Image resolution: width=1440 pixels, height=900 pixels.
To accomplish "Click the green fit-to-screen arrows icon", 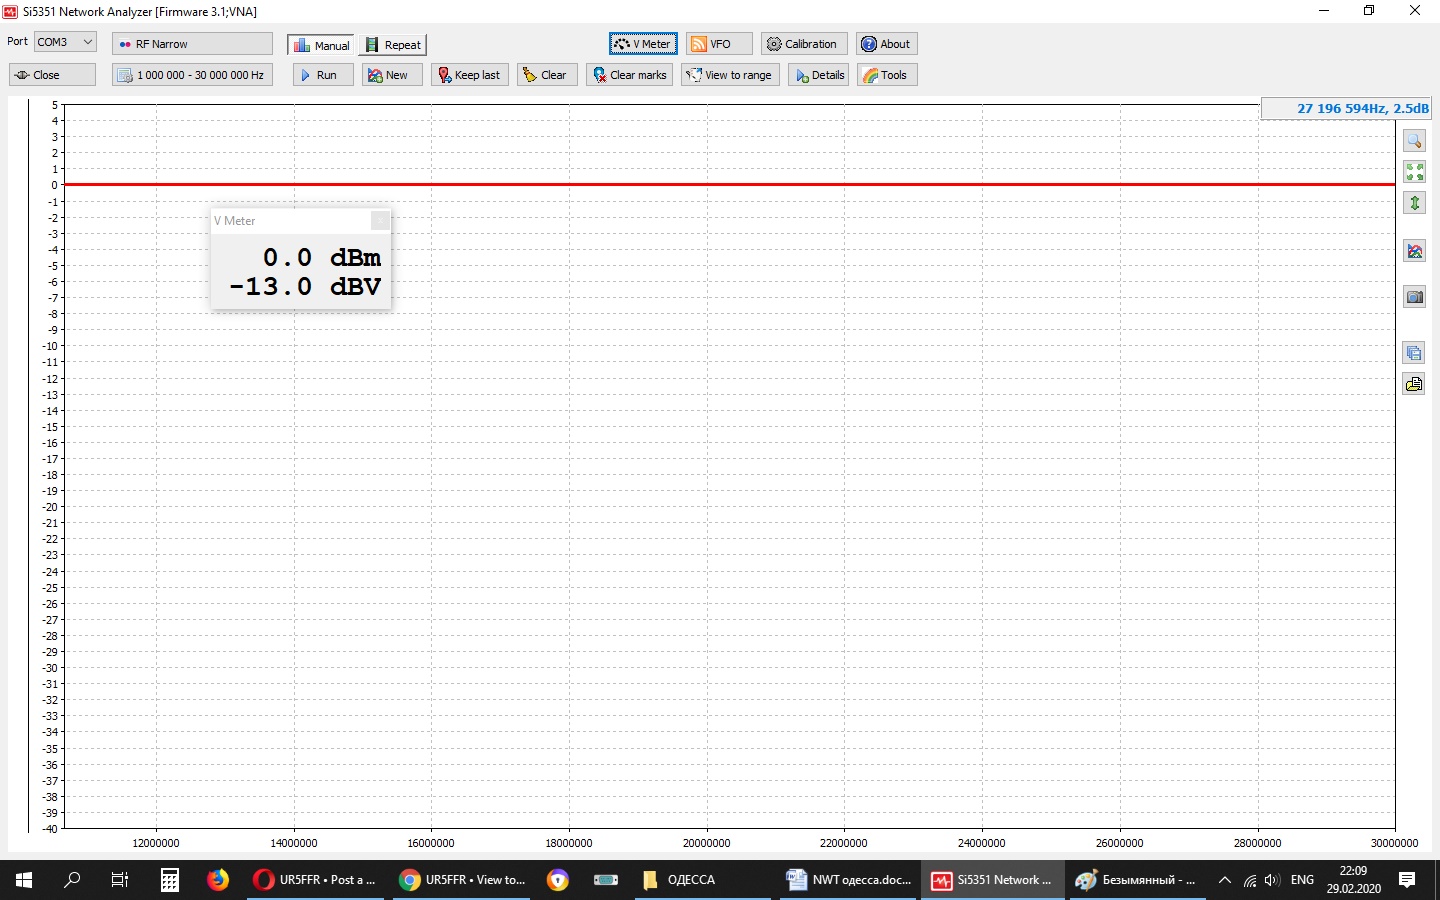I will pyautogui.click(x=1414, y=172).
